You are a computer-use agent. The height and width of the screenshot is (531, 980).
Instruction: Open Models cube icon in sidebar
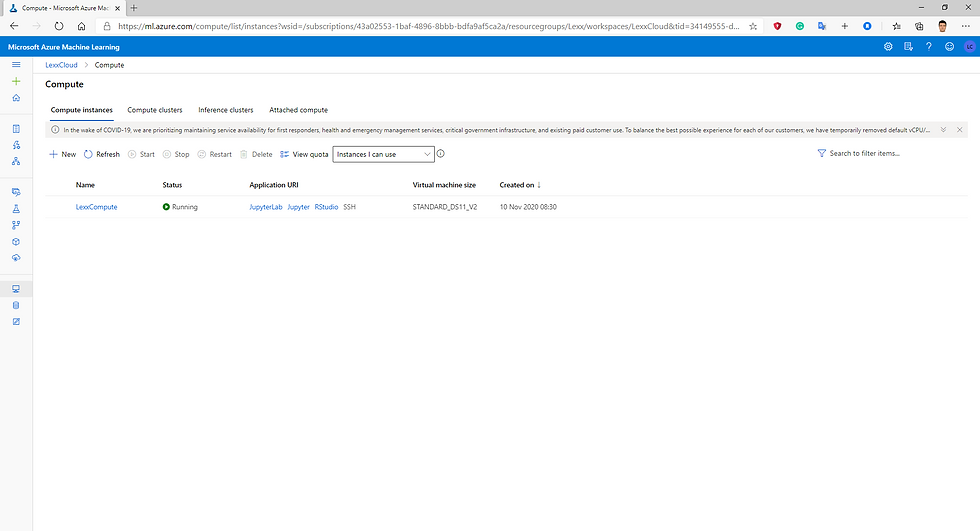pyautogui.click(x=16, y=241)
